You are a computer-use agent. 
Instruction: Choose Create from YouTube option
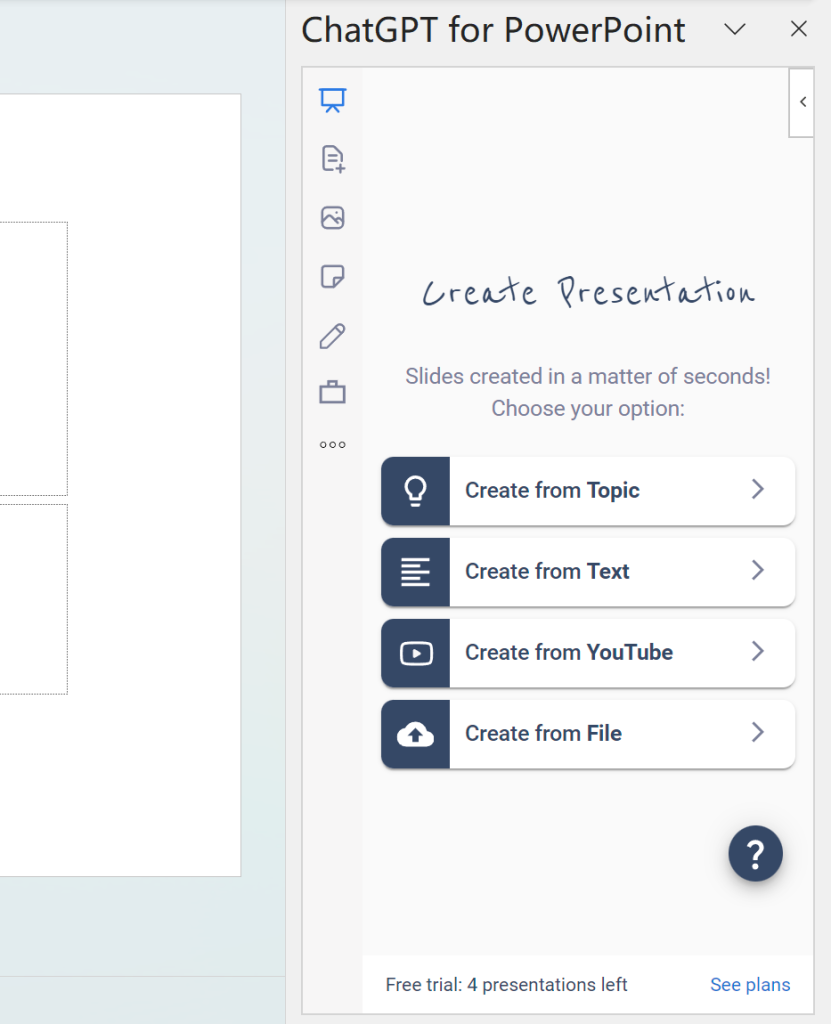[x=588, y=653]
